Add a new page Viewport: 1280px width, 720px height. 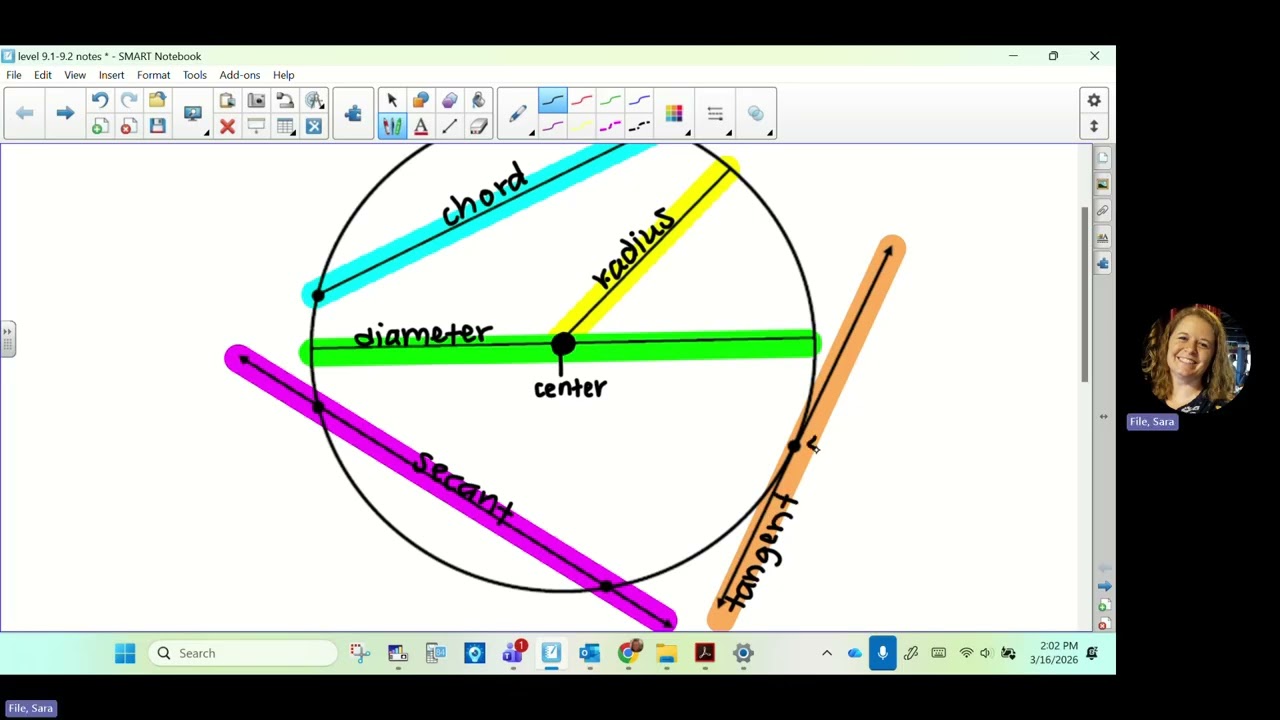100,126
